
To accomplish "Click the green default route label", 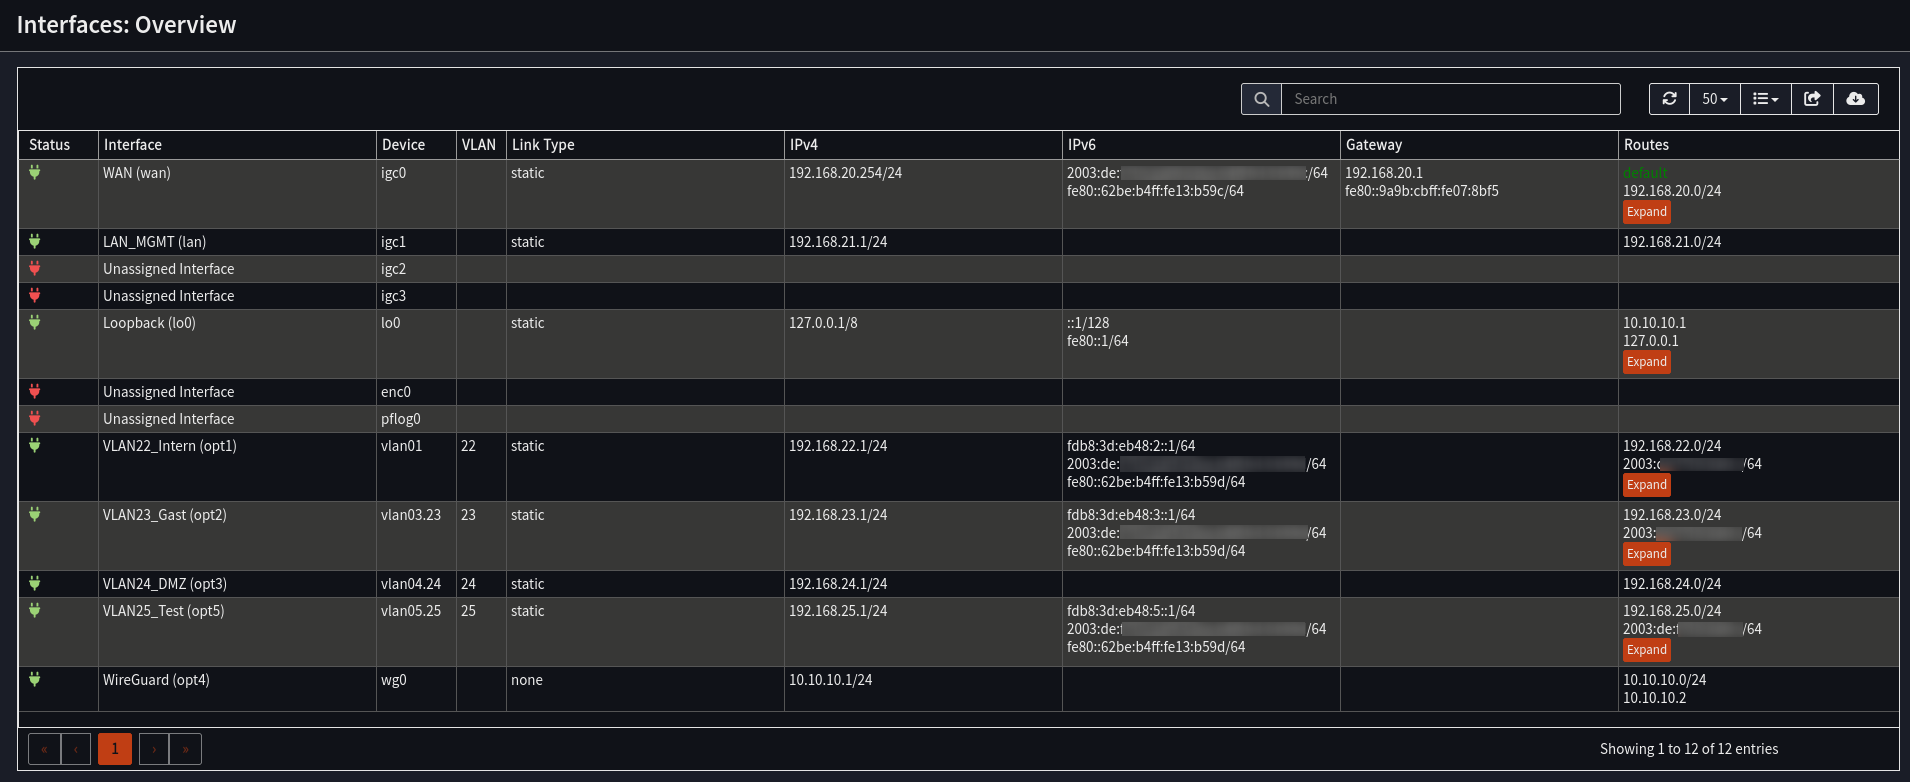I will pyautogui.click(x=1645, y=173).
